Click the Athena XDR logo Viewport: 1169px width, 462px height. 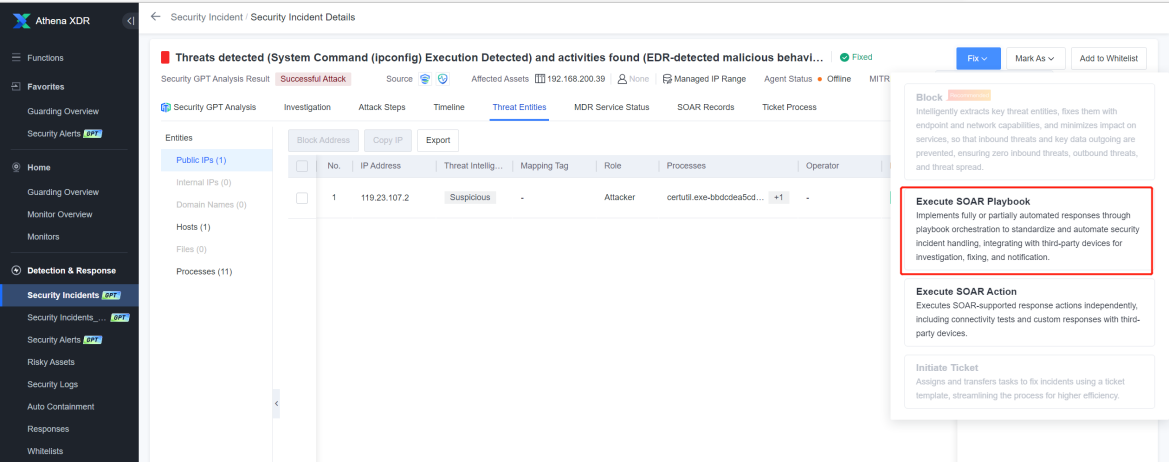(x=21, y=21)
